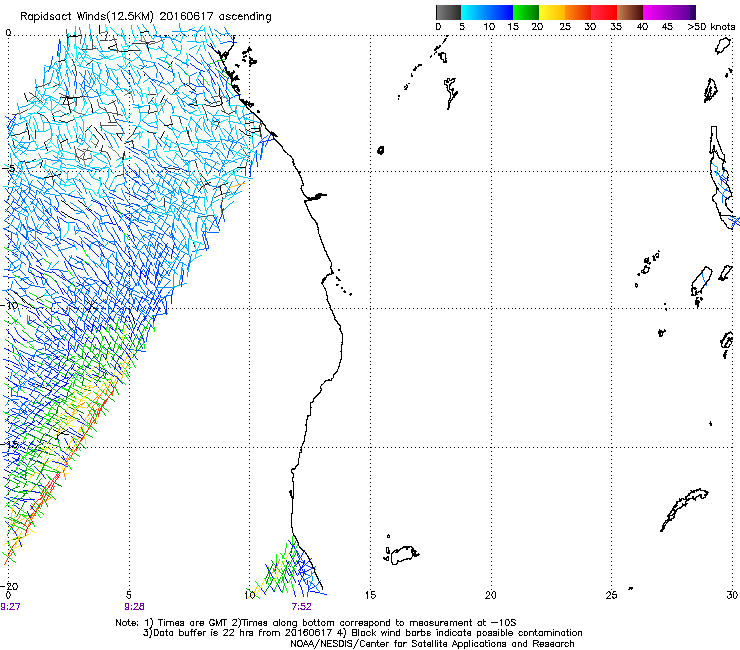This screenshot has width=740, height=650.
Task: Pick the blue 10-15 knots legend segment
Action: pos(500,12)
